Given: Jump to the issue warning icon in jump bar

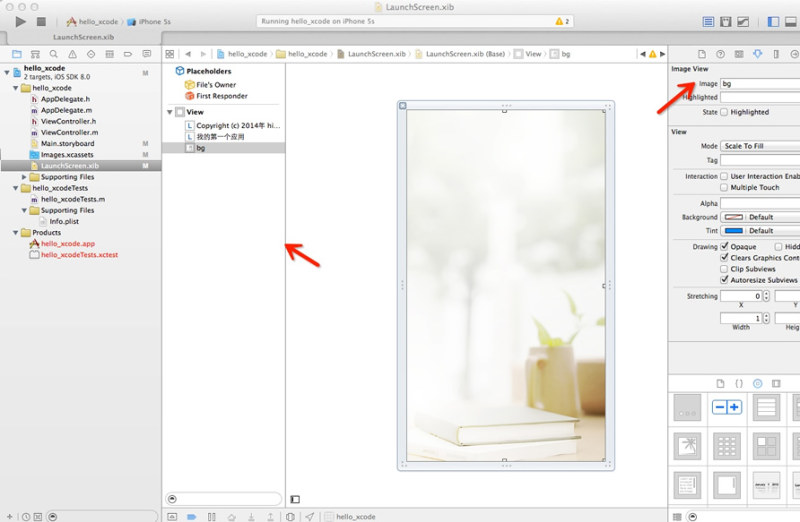Looking at the screenshot, I should [653, 54].
